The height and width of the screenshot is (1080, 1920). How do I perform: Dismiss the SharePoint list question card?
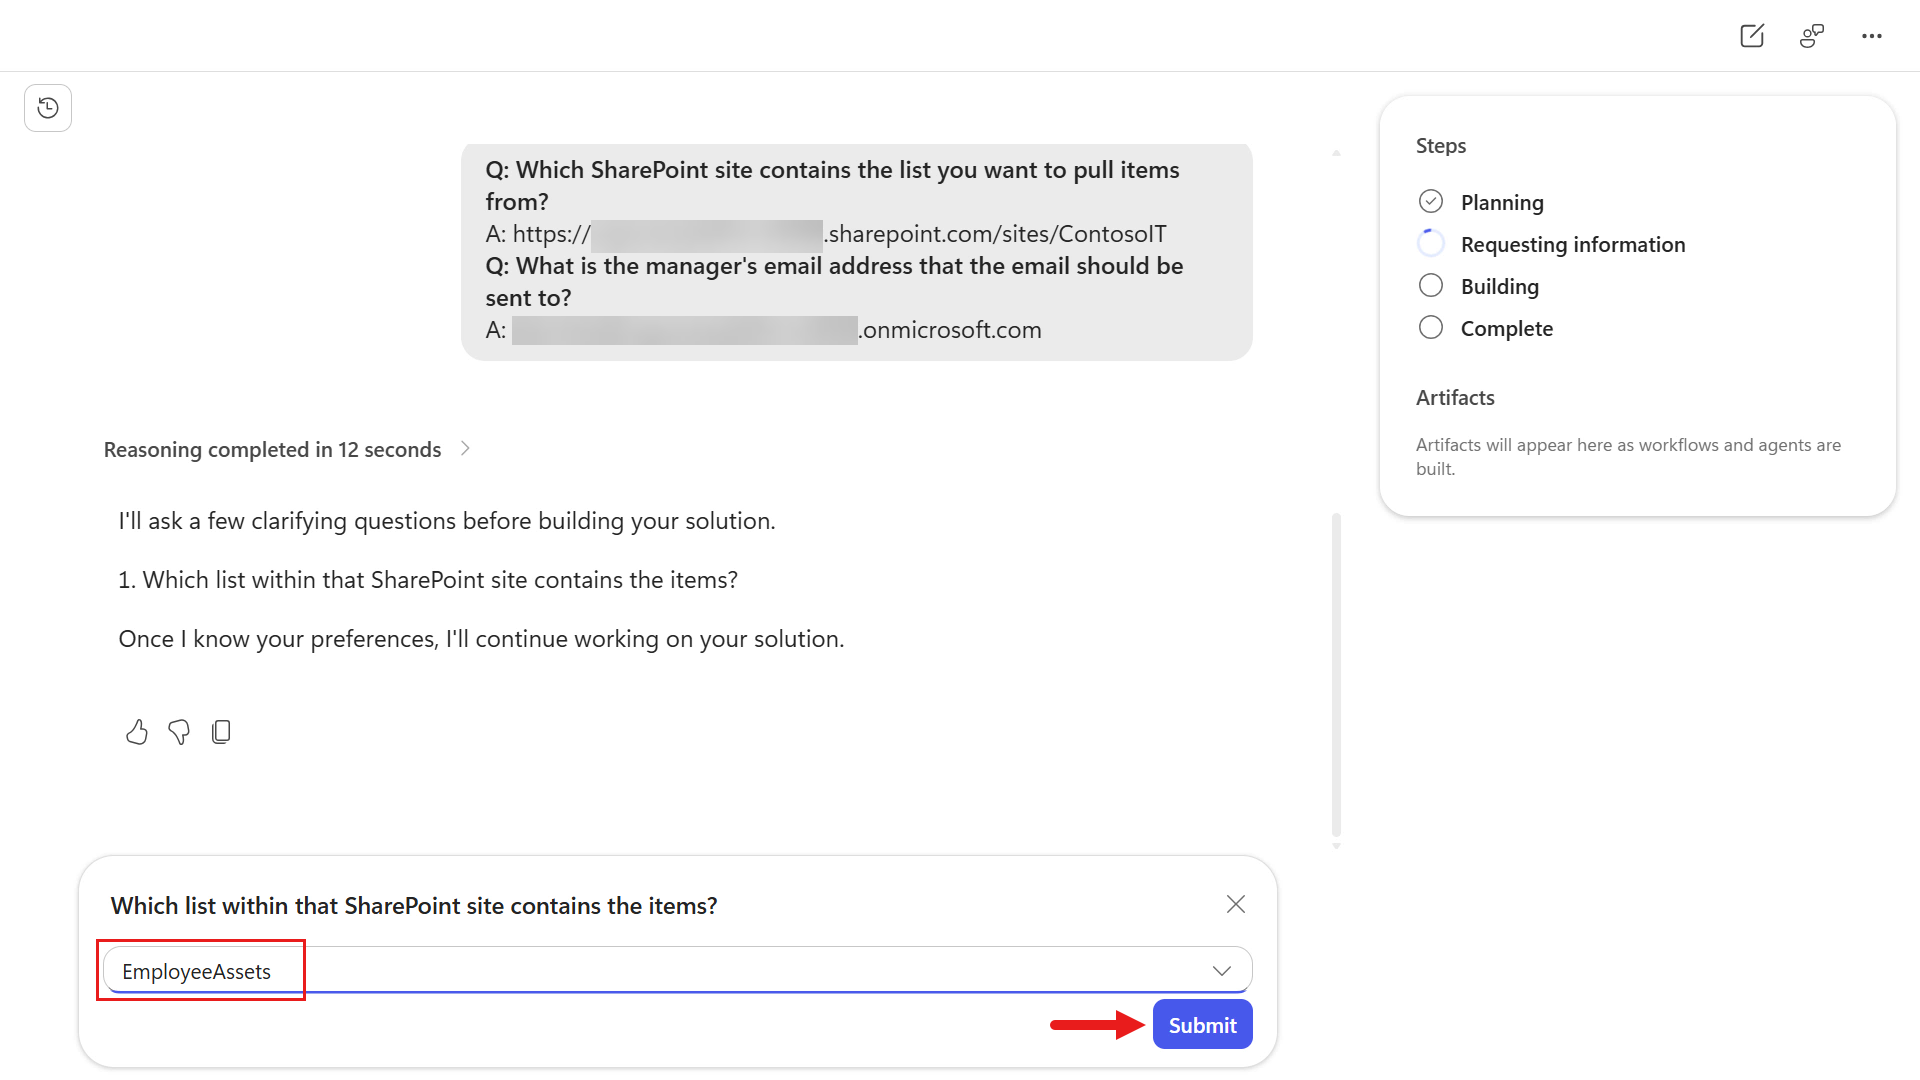[x=1236, y=904]
